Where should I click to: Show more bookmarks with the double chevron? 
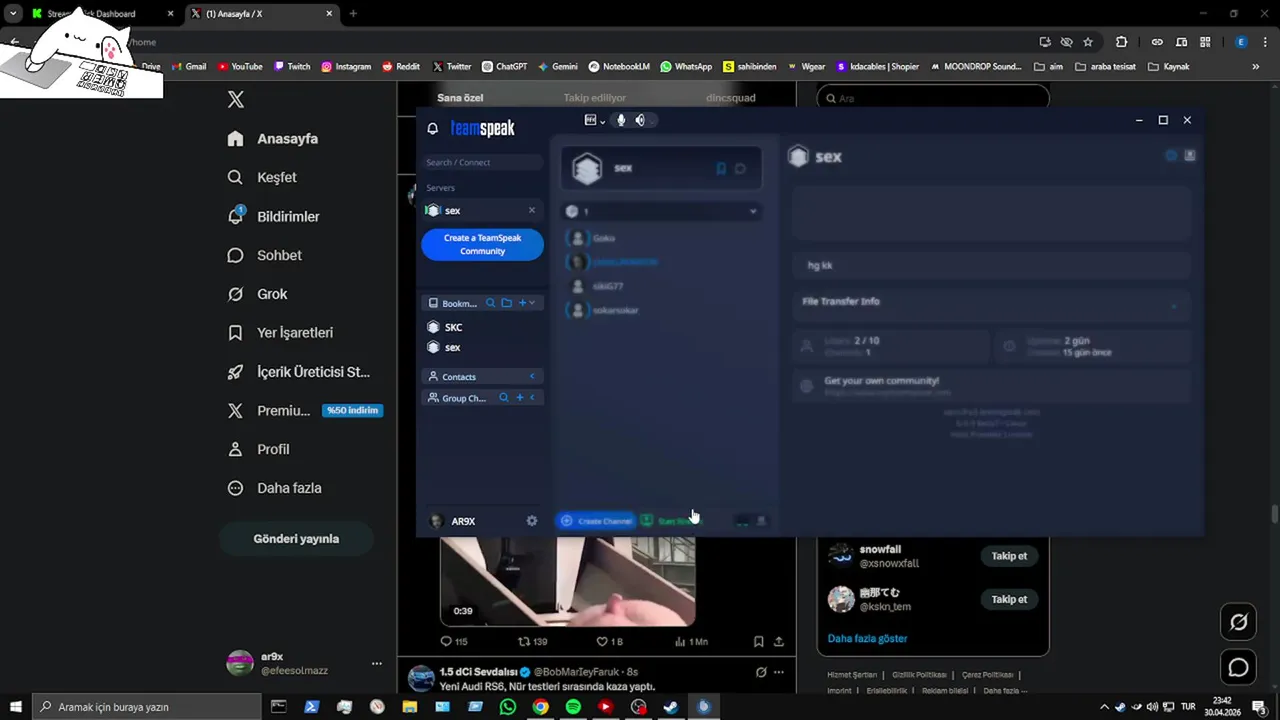1256,67
